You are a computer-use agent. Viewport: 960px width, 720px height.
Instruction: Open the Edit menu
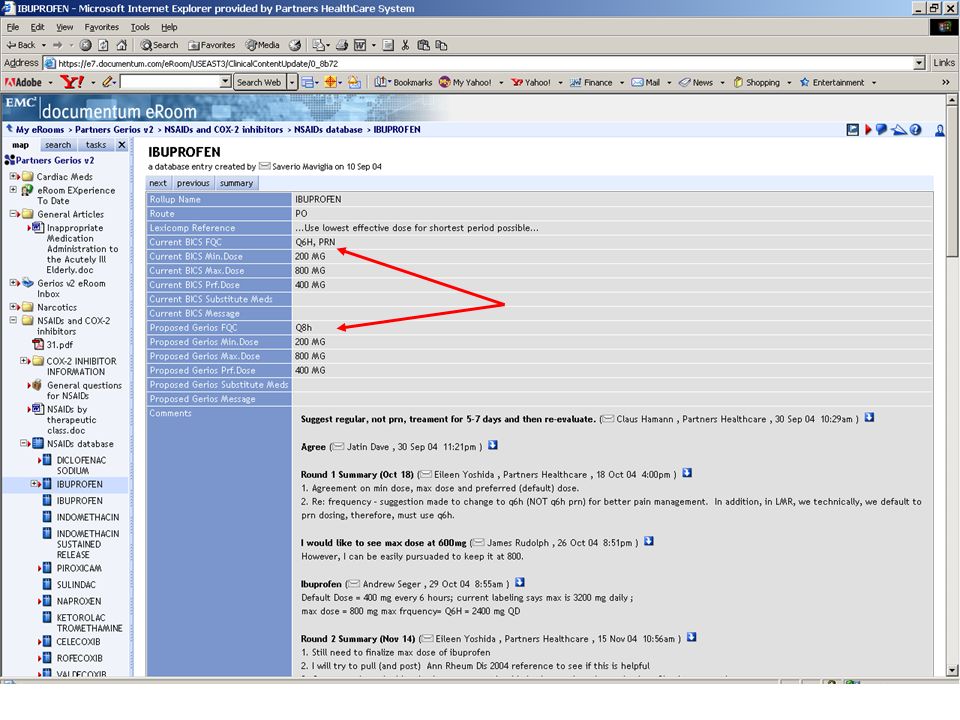point(37,27)
